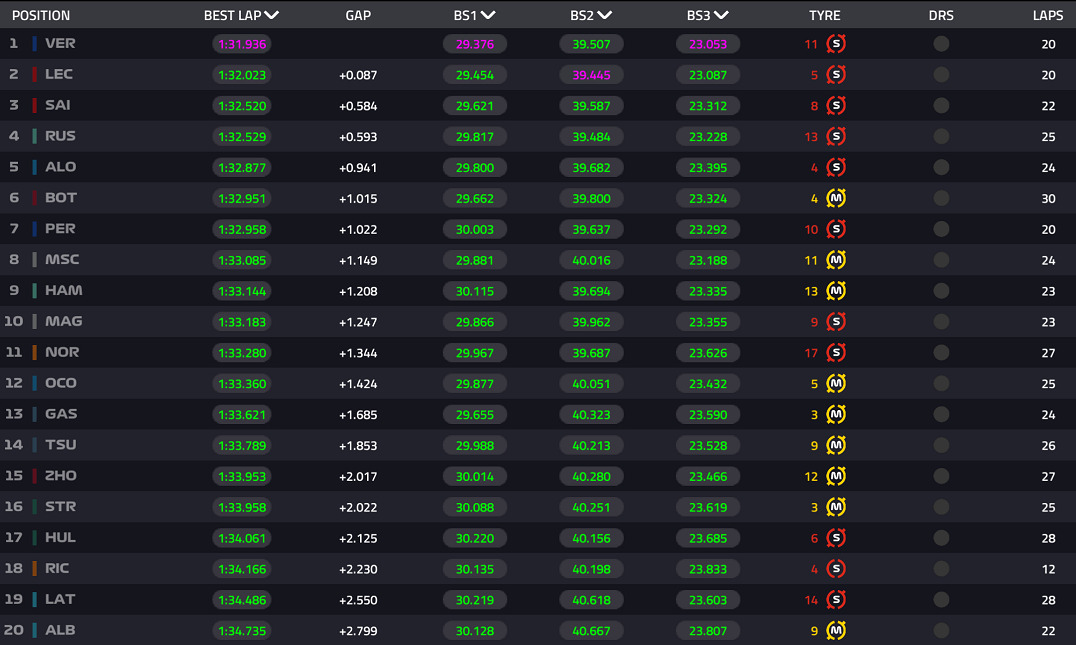Click the team color bar beside NOR
The height and width of the screenshot is (645, 1076).
[x=34, y=353]
